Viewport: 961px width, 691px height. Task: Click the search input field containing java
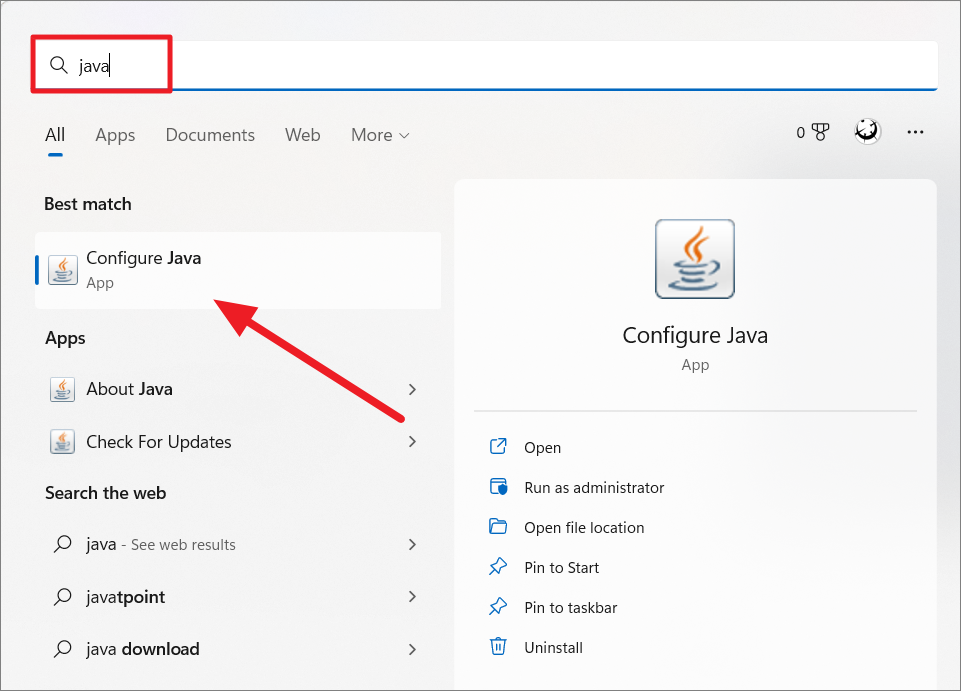click(484, 65)
